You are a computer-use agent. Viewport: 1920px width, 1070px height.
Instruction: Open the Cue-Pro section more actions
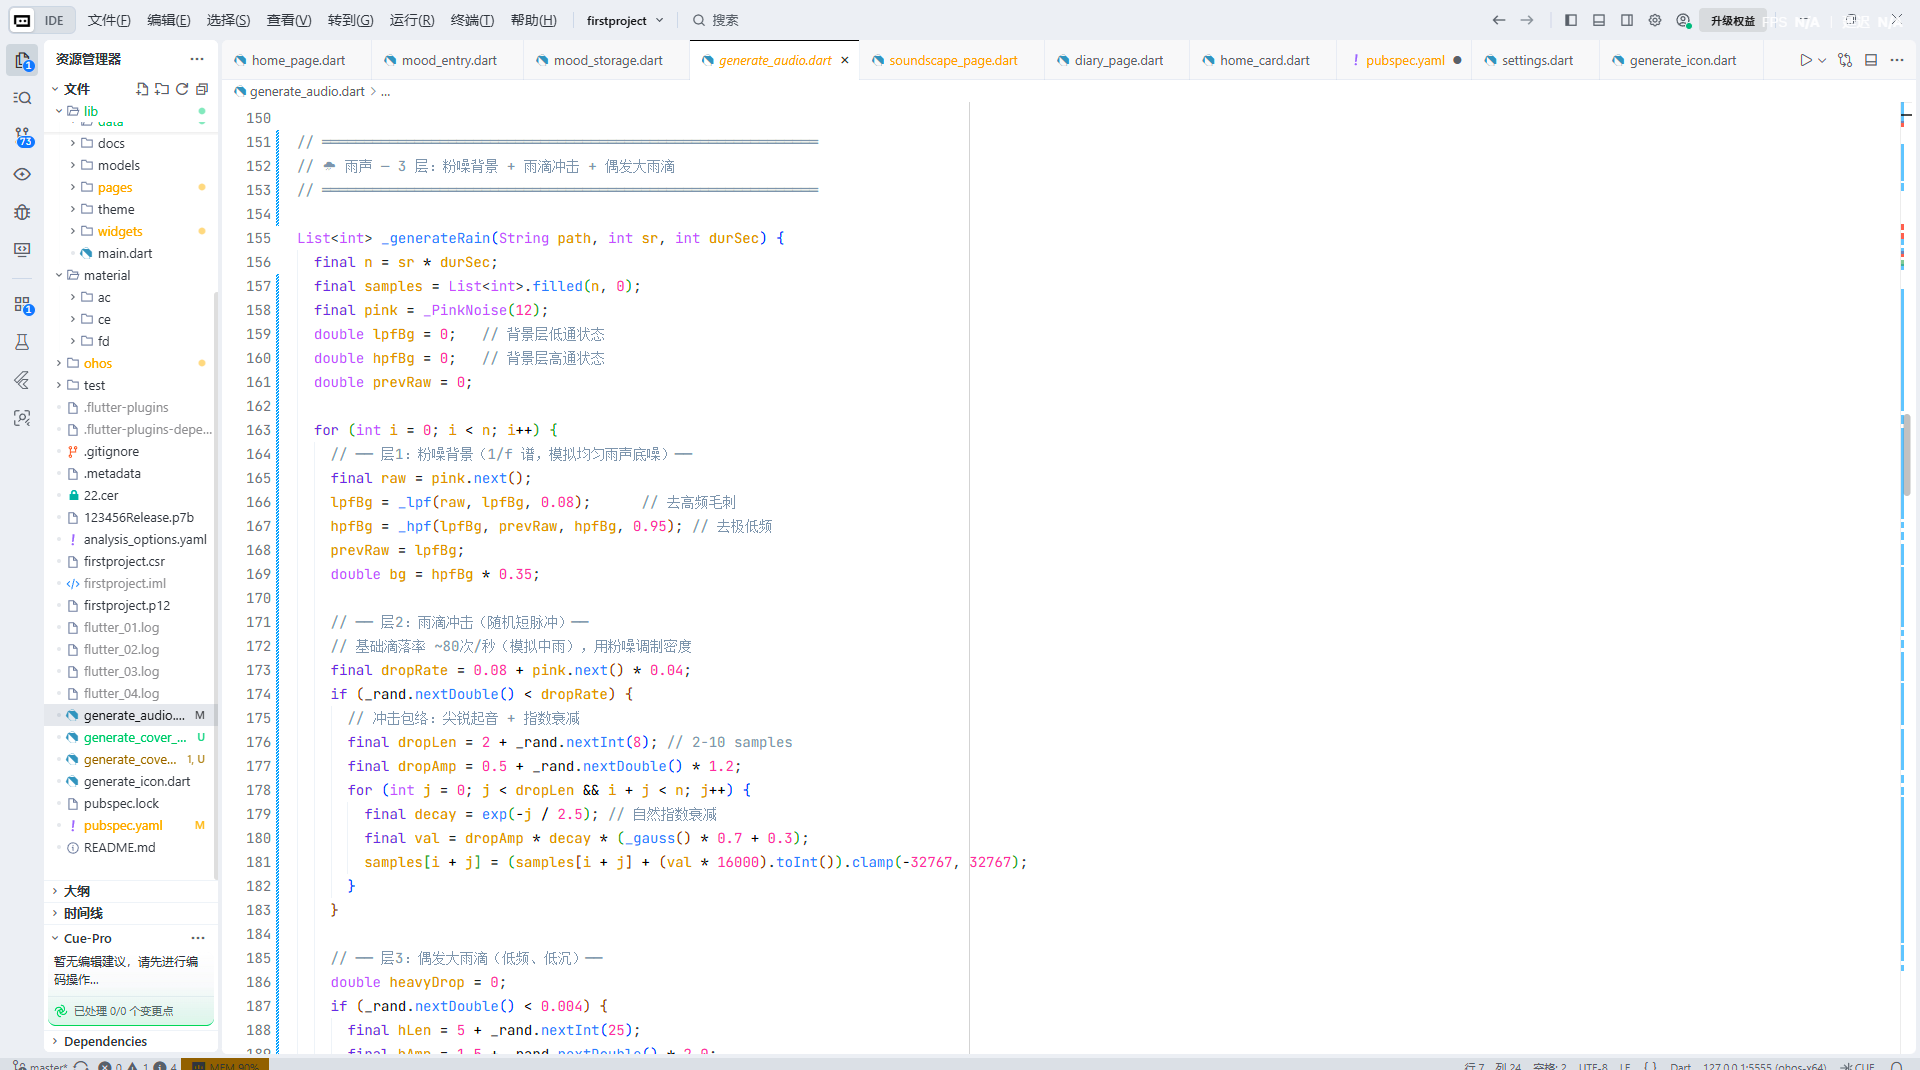pos(198,938)
